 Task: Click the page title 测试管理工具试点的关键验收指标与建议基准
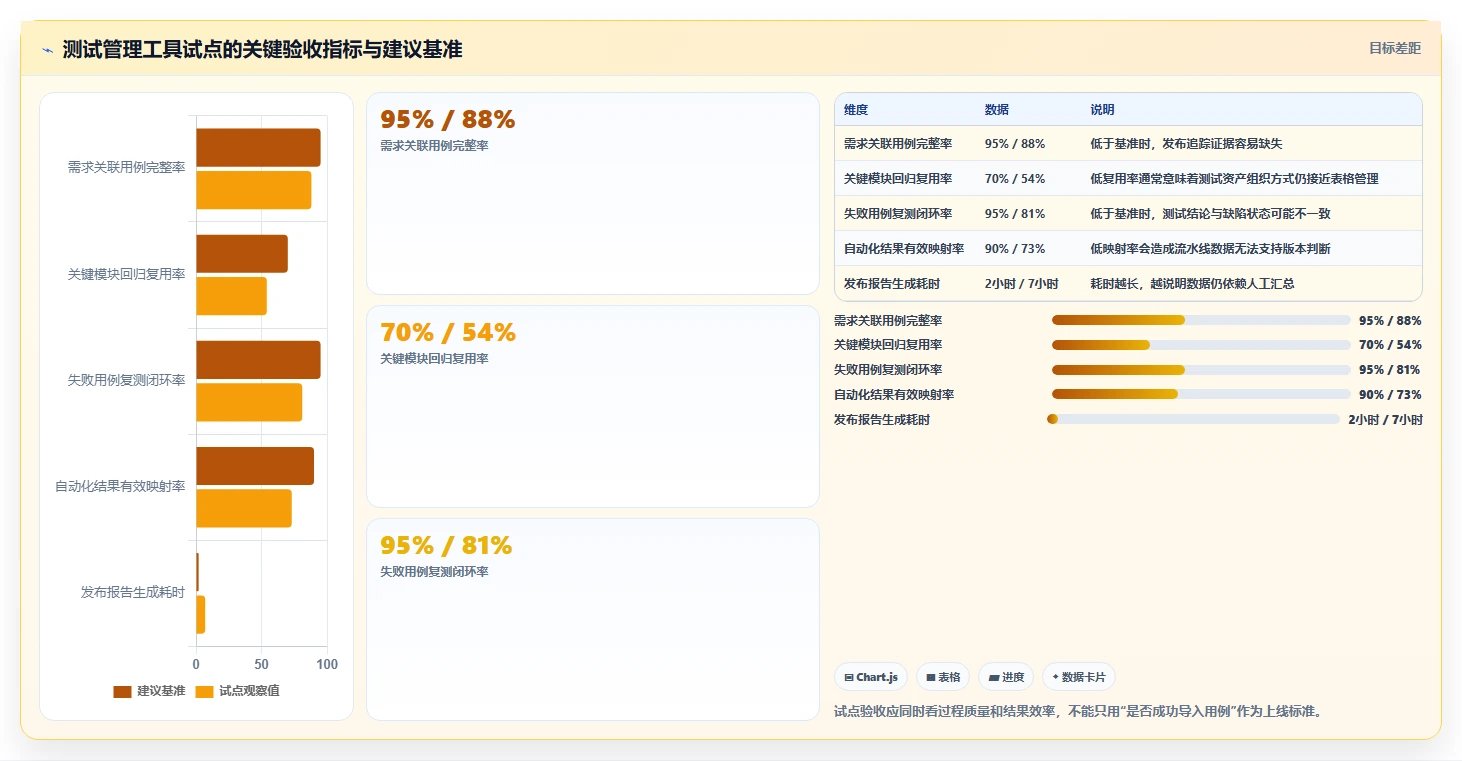tap(262, 49)
